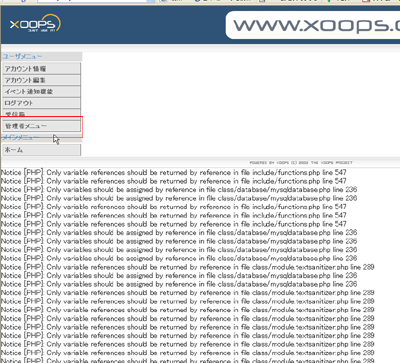
Task: Click the first mysqldatabase.php line 236 notice
Action: click(x=179, y=189)
